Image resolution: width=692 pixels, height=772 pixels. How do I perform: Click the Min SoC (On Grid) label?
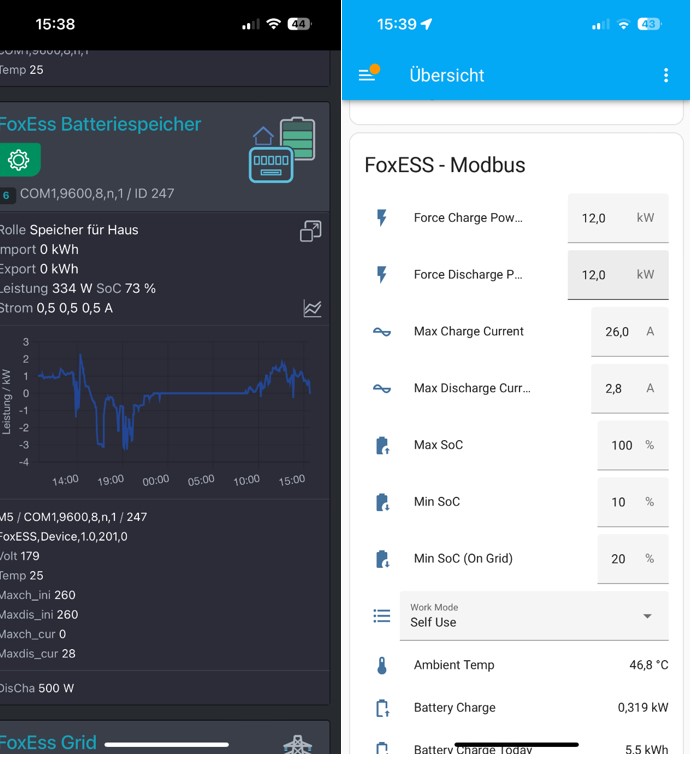point(463,559)
